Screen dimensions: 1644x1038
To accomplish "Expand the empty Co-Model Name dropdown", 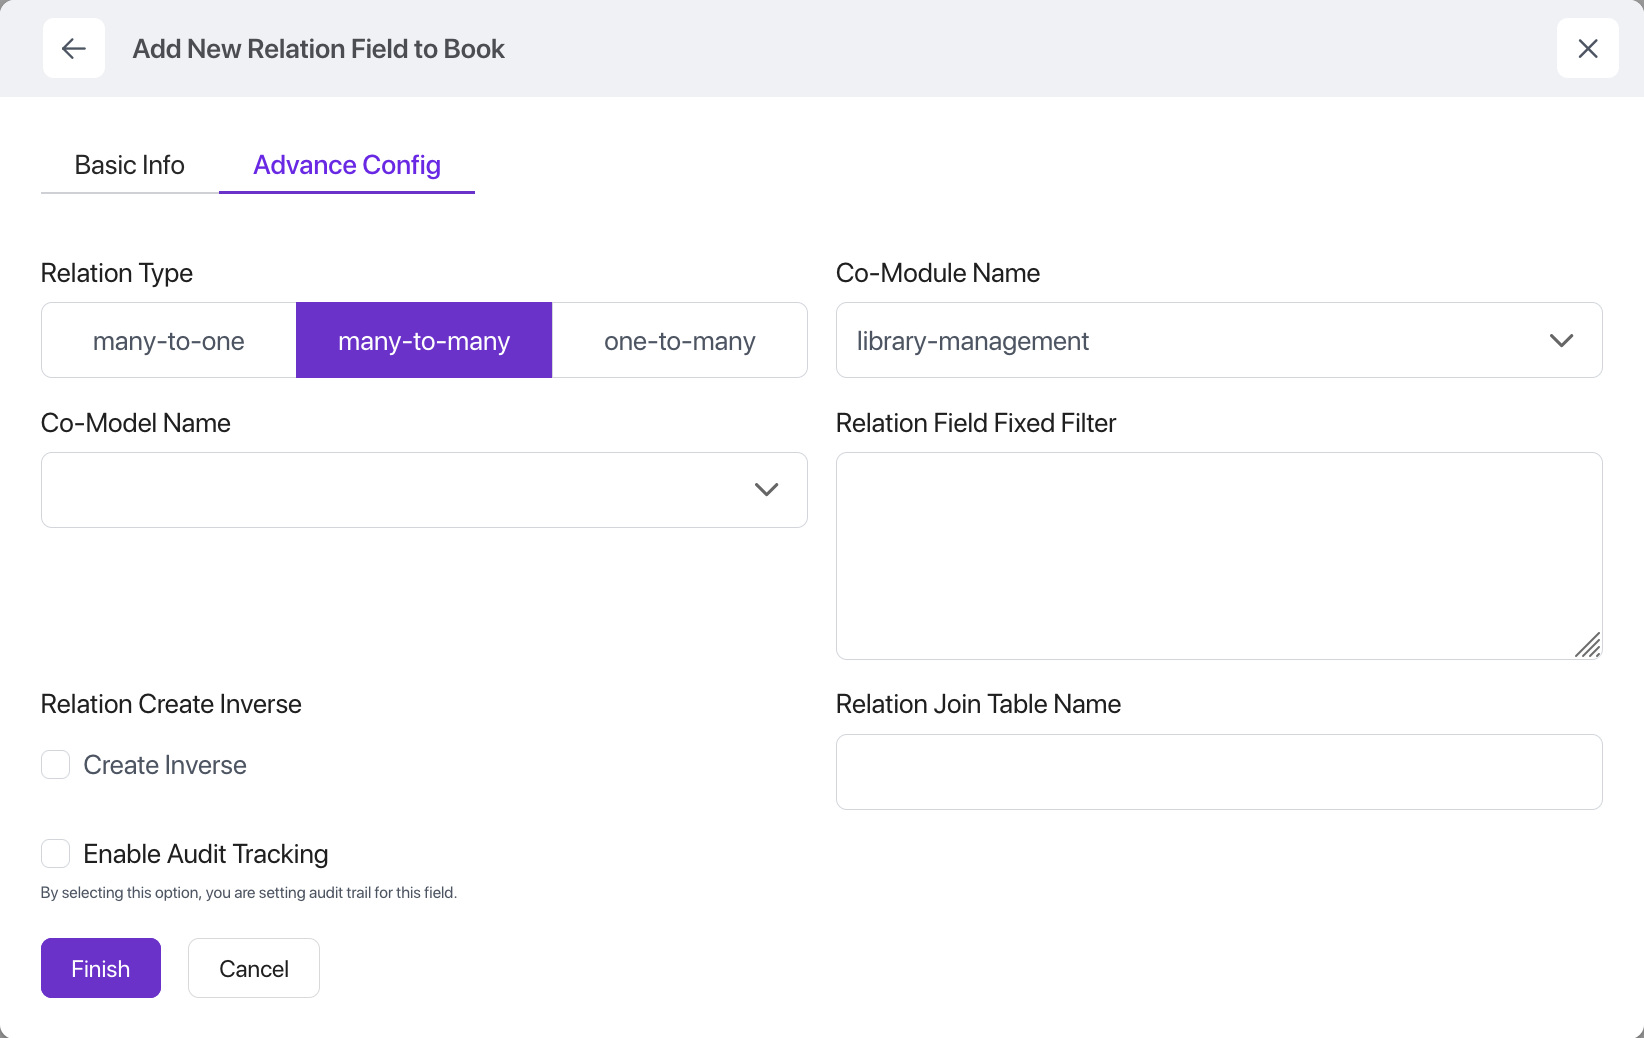I will click(400, 490).
